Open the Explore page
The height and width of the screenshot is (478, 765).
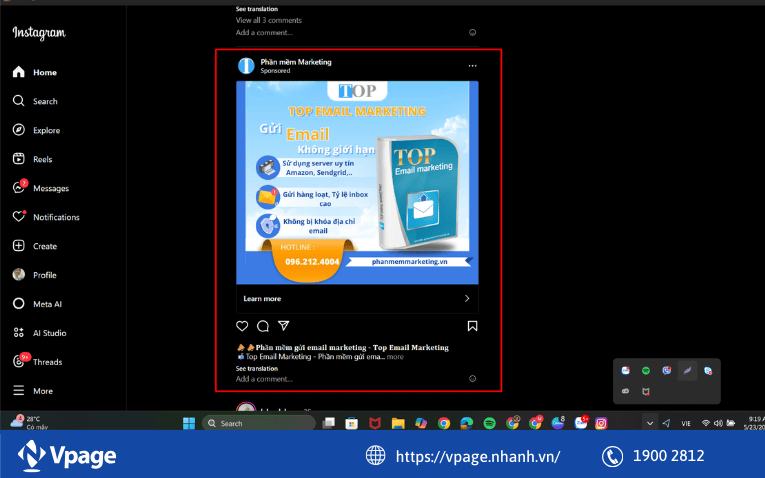(36, 130)
